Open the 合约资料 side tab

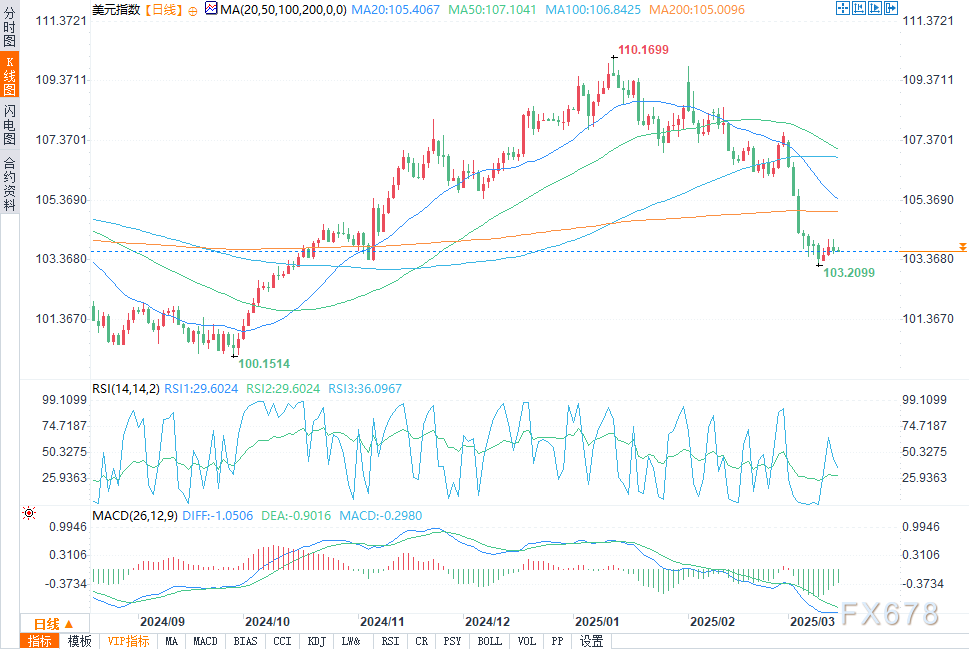pos(9,184)
